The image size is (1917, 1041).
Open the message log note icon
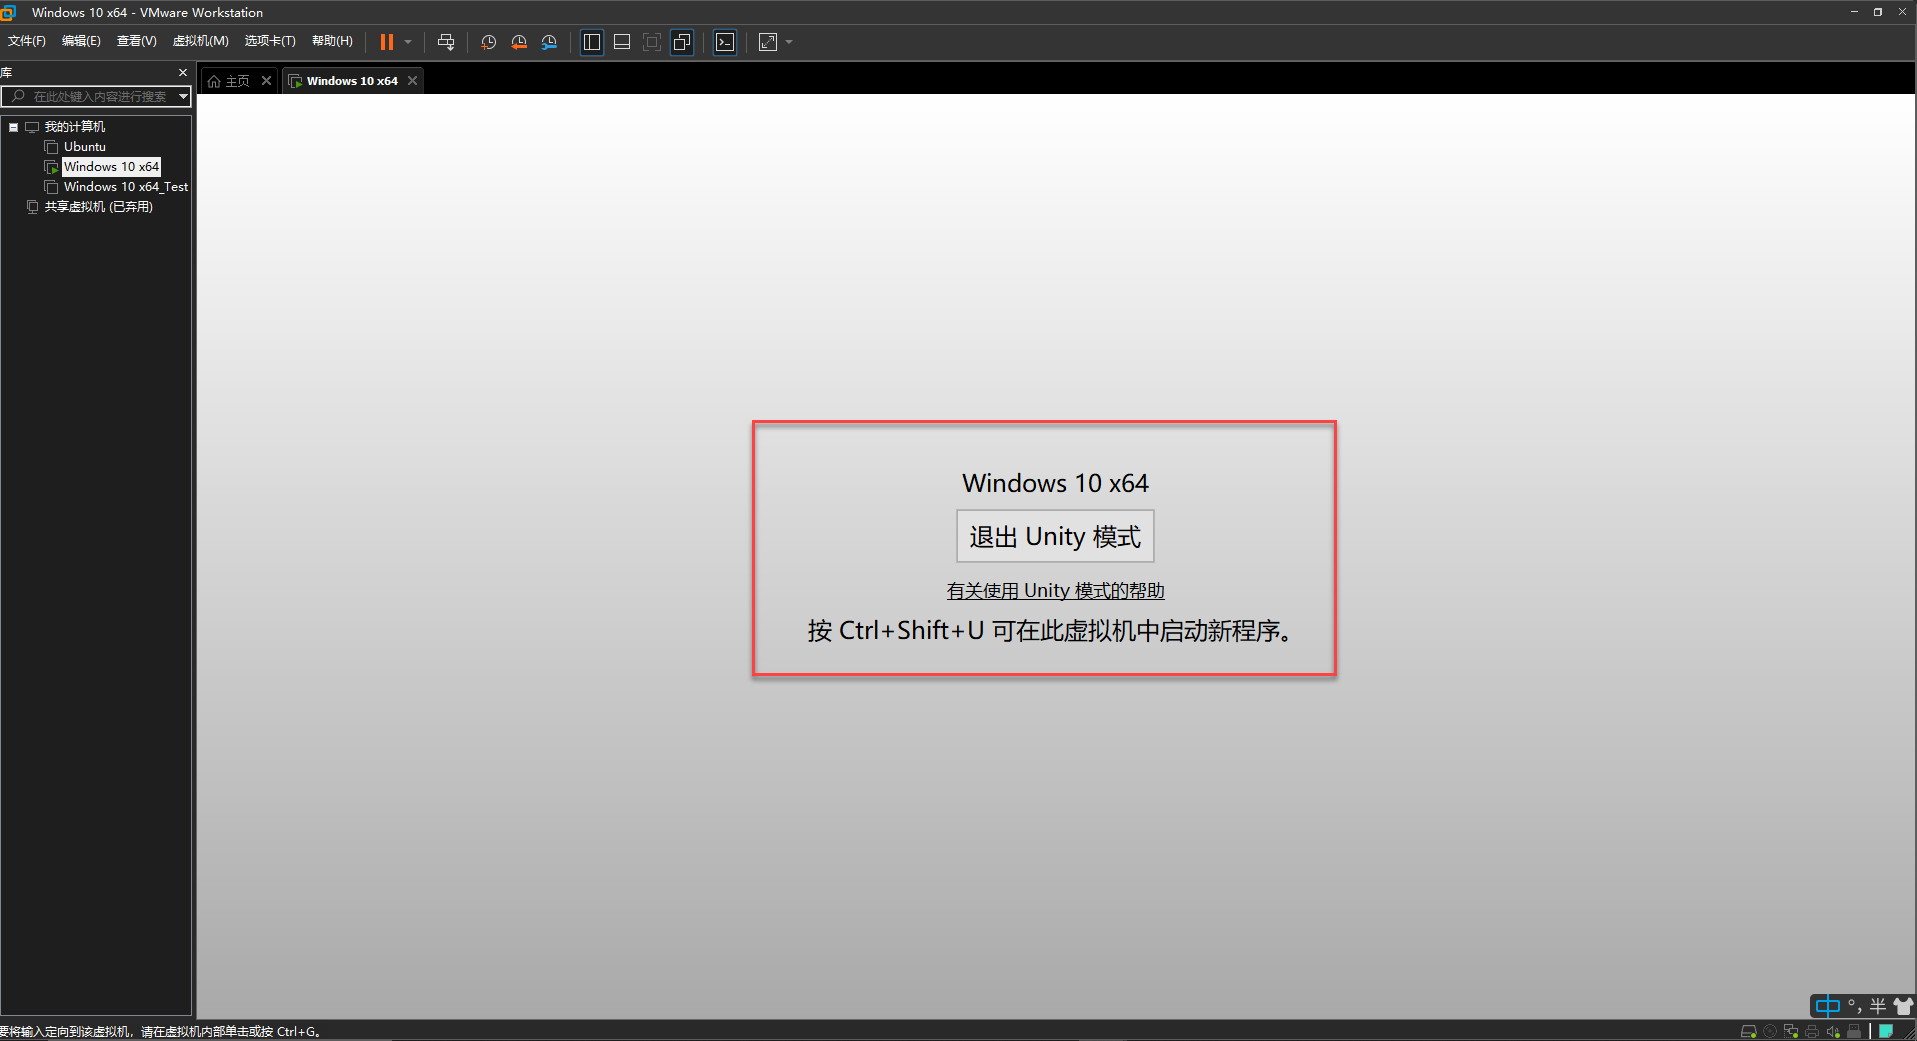(x=1886, y=1032)
